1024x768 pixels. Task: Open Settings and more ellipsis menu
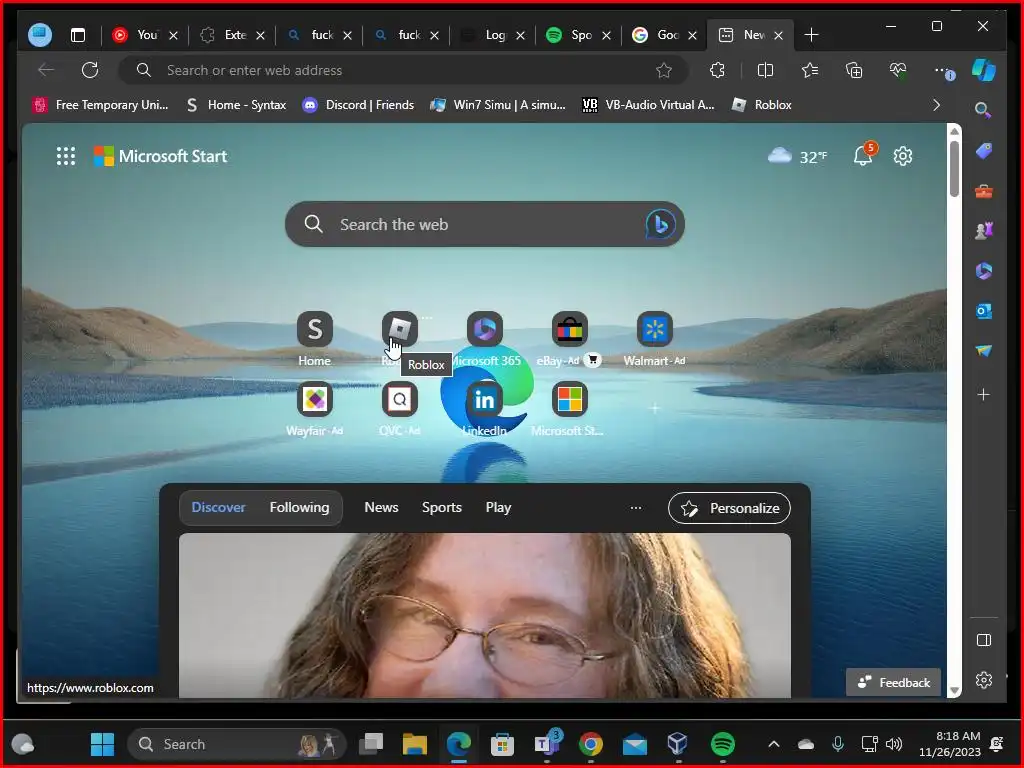point(943,71)
